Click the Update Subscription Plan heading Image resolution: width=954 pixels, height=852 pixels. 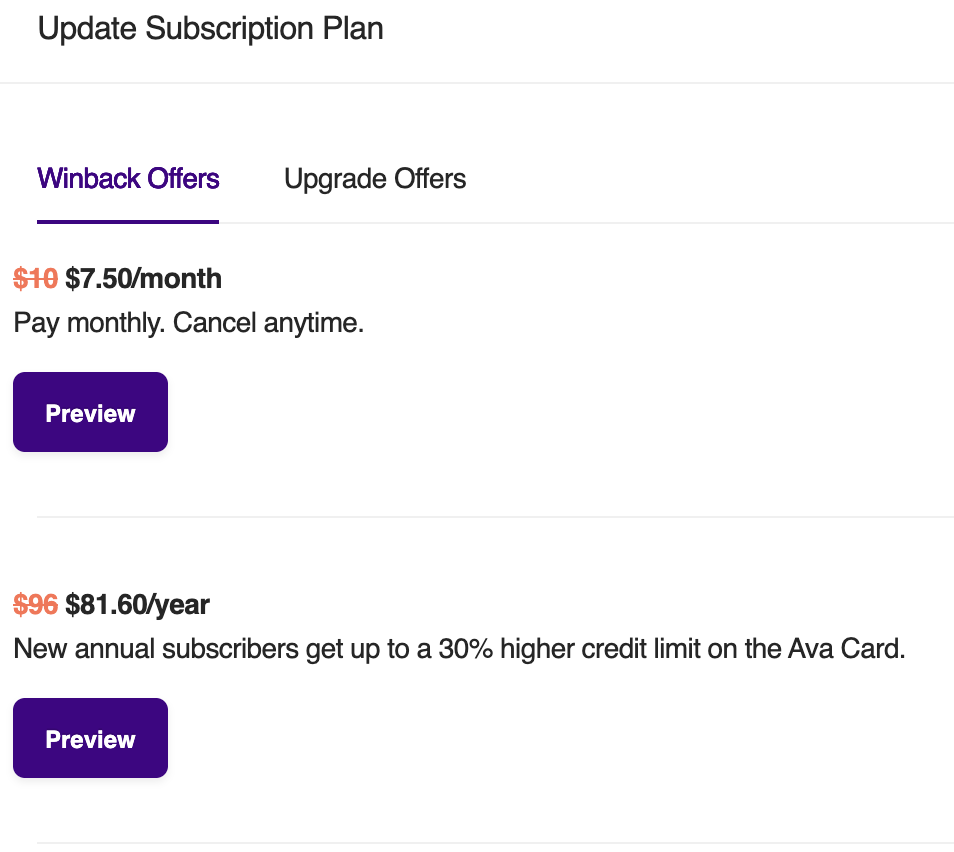coord(210,28)
